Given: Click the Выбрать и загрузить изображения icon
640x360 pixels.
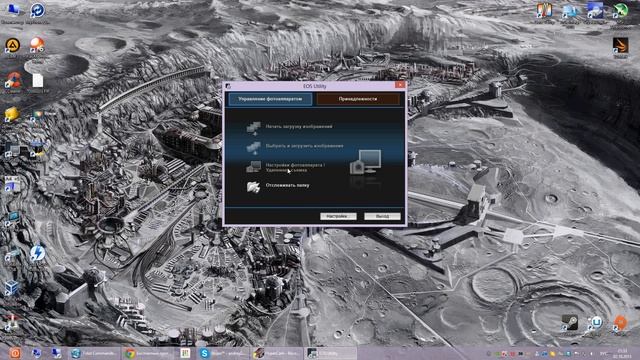Looking at the screenshot, I should coord(253,147).
